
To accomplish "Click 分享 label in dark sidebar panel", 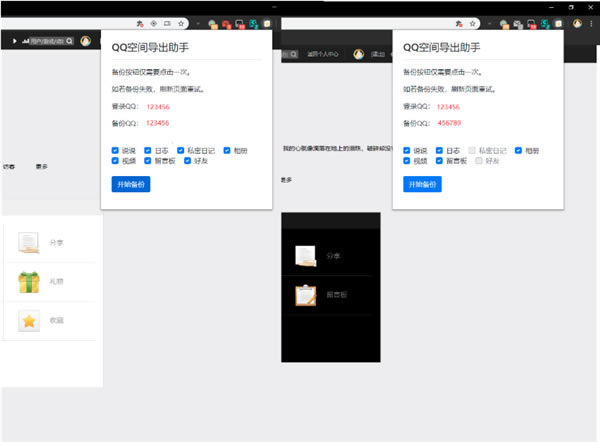I will tap(333, 256).
